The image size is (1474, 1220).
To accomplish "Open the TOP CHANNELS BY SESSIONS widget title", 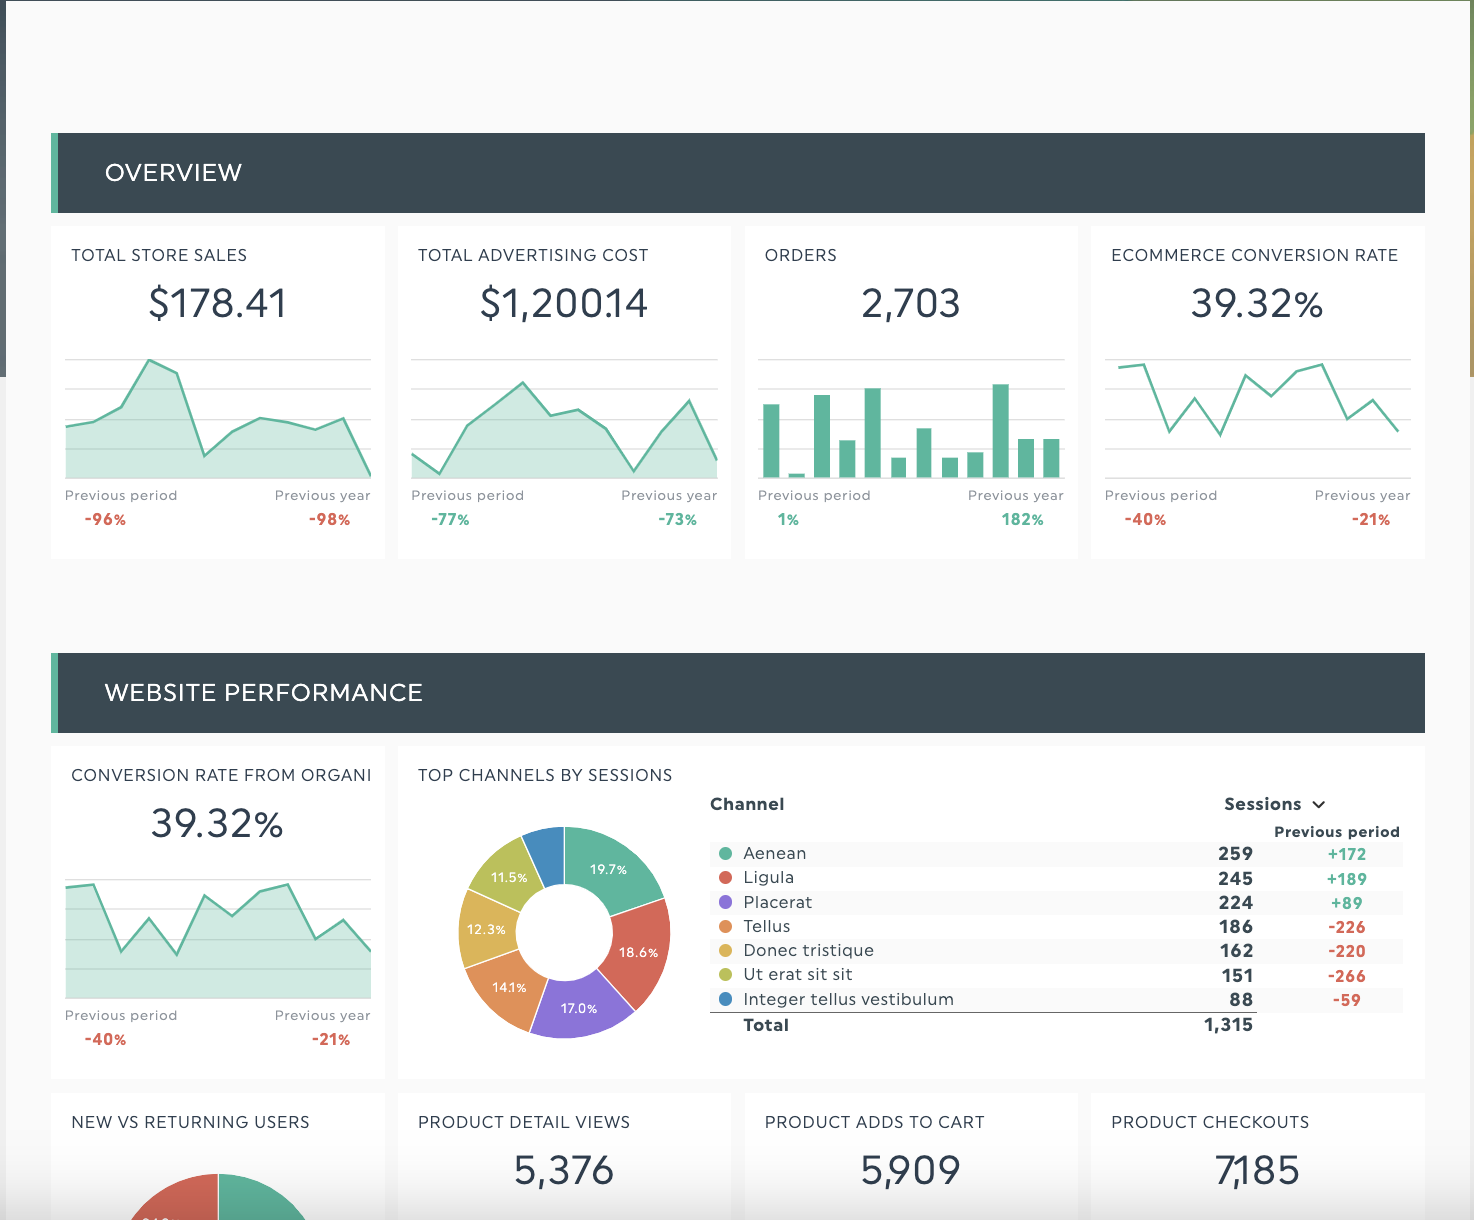I will [x=545, y=775].
